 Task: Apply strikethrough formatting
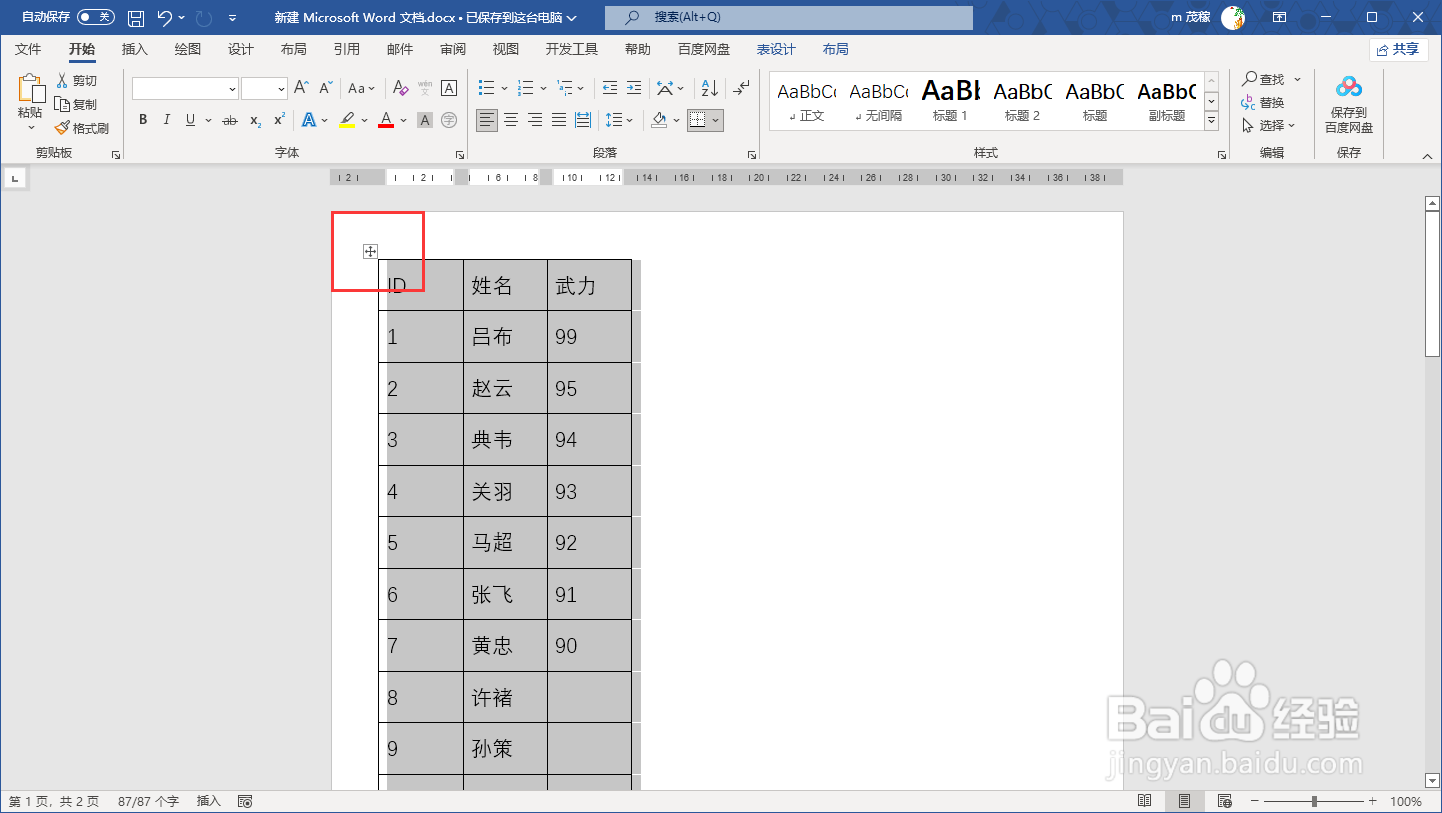[x=231, y=119]
